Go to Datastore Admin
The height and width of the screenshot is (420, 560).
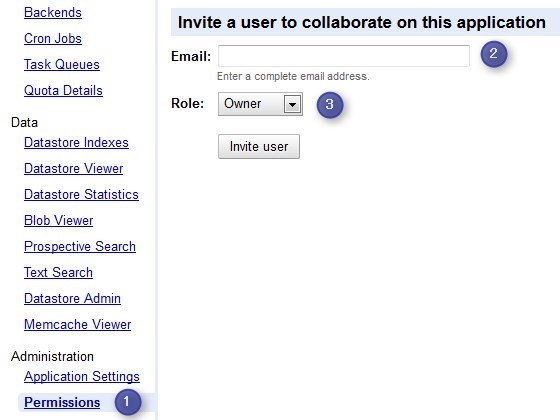[x=72, y=299]
